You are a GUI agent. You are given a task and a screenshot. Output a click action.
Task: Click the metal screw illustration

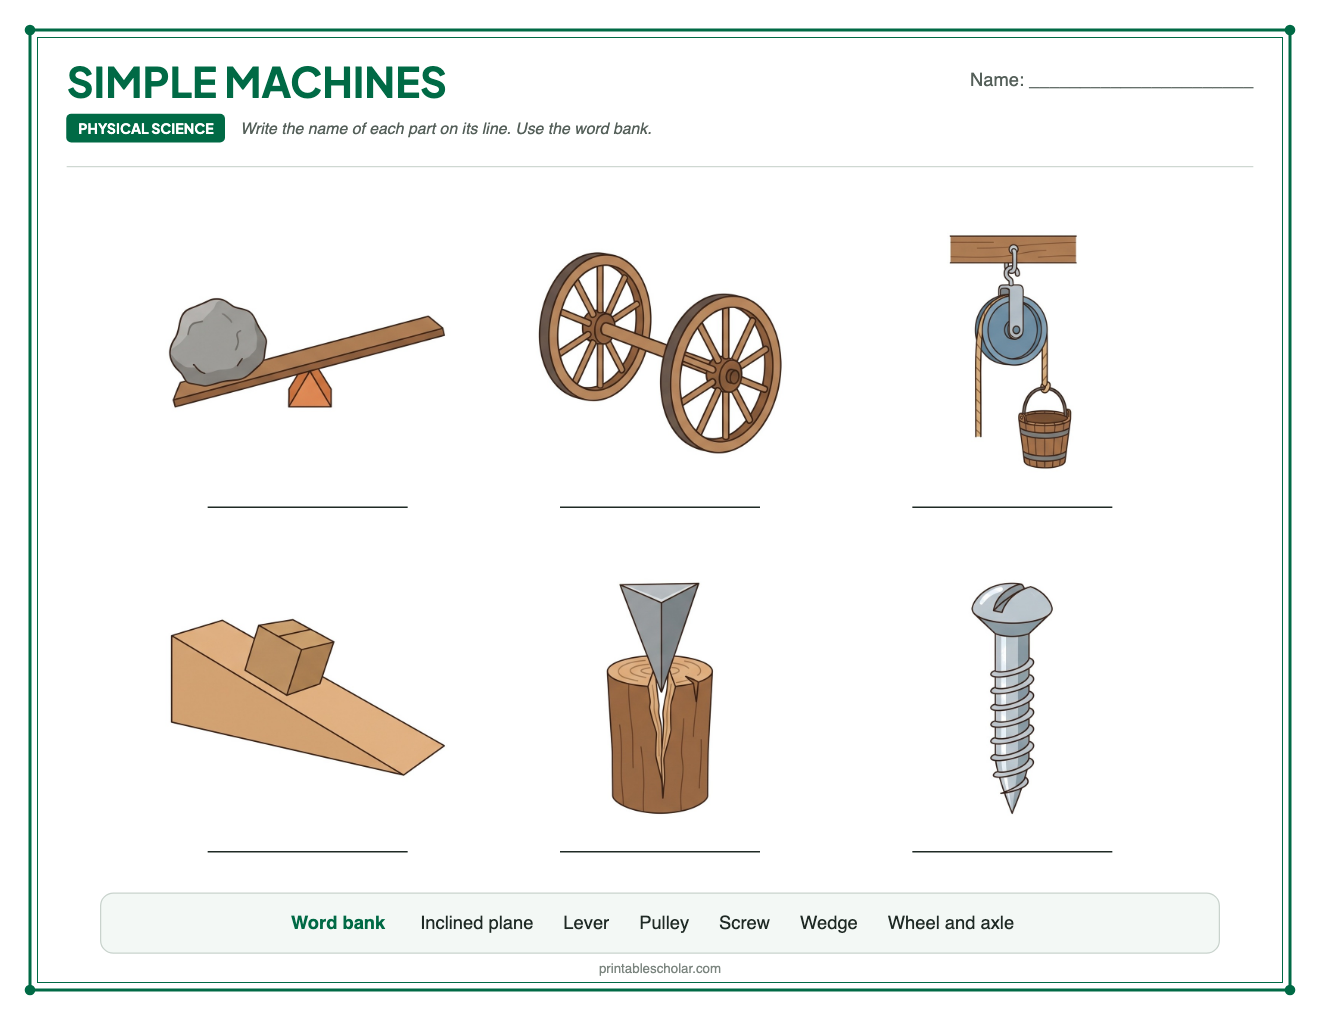(1012, 697)
